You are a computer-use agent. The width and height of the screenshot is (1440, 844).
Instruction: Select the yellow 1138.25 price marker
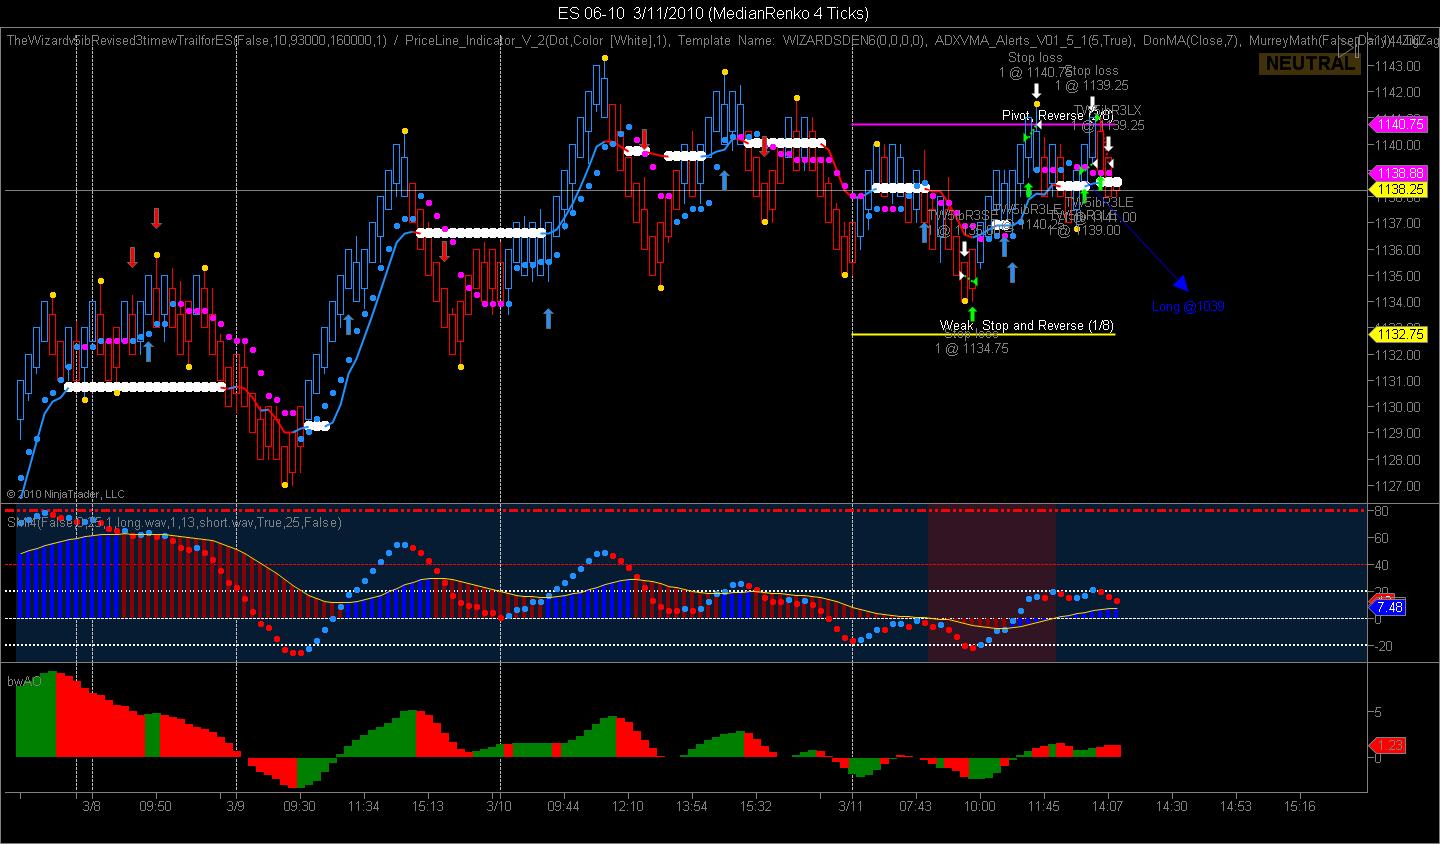click(x=1398, y=188)
